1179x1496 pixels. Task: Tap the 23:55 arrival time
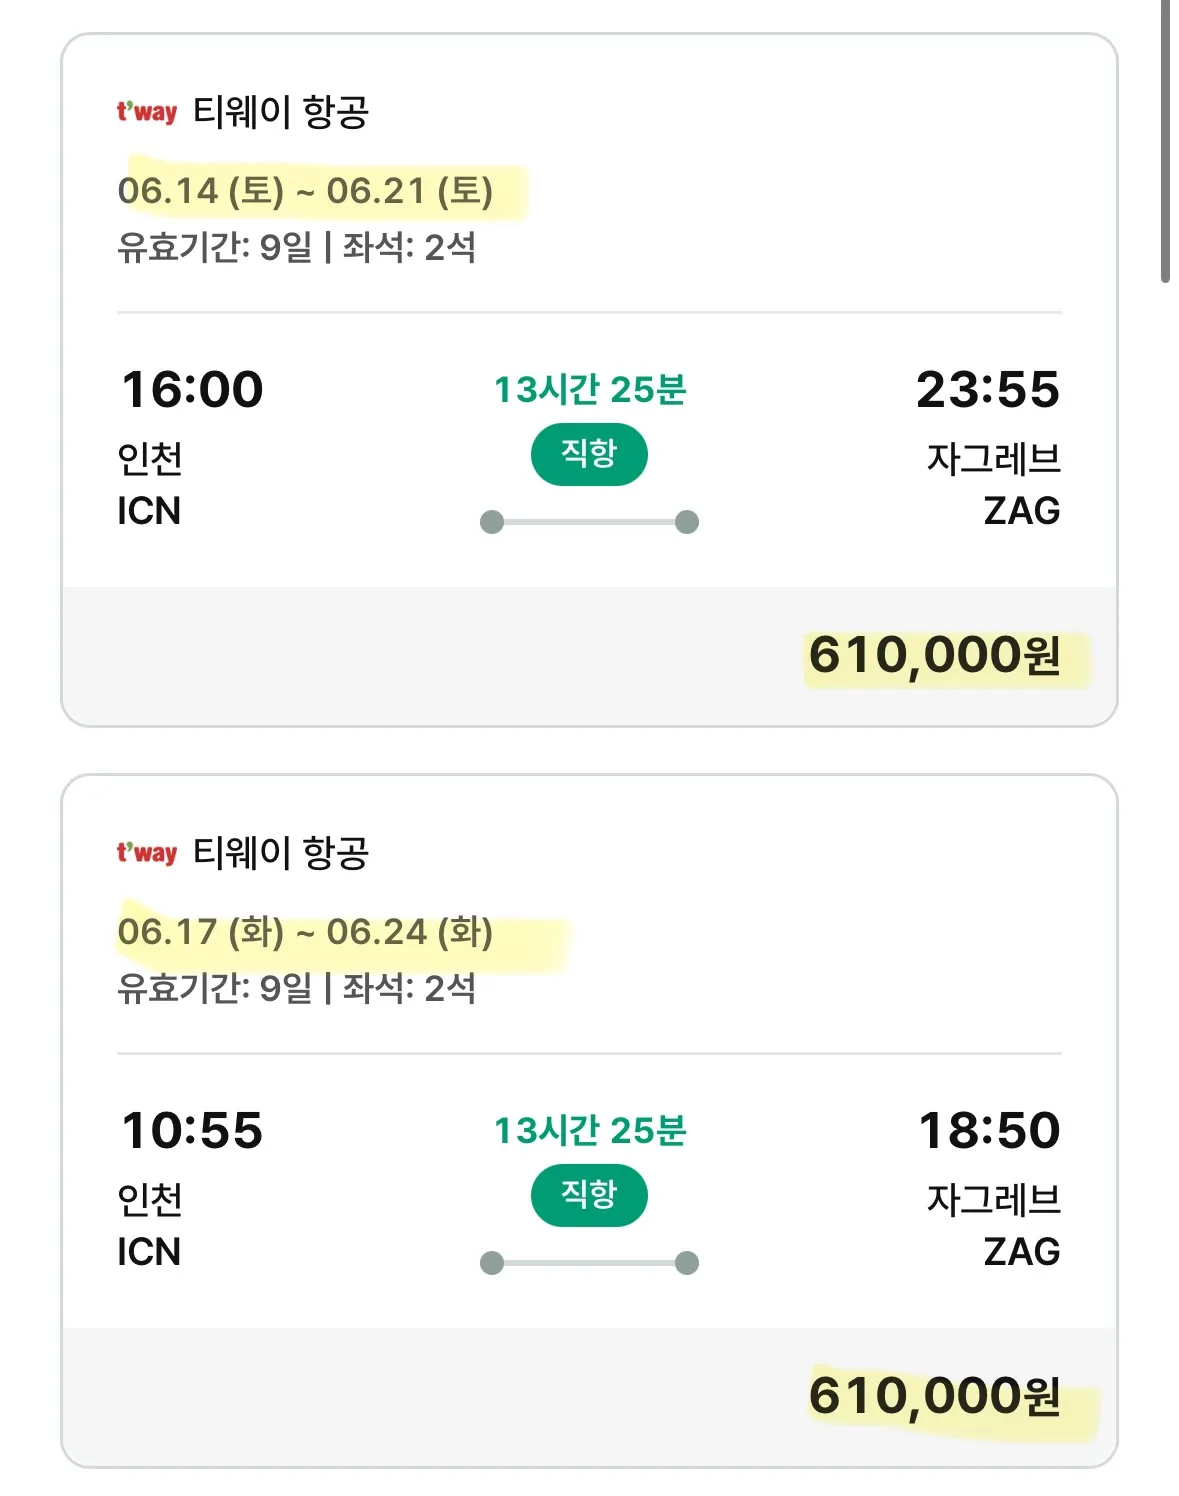coord(988,389)
